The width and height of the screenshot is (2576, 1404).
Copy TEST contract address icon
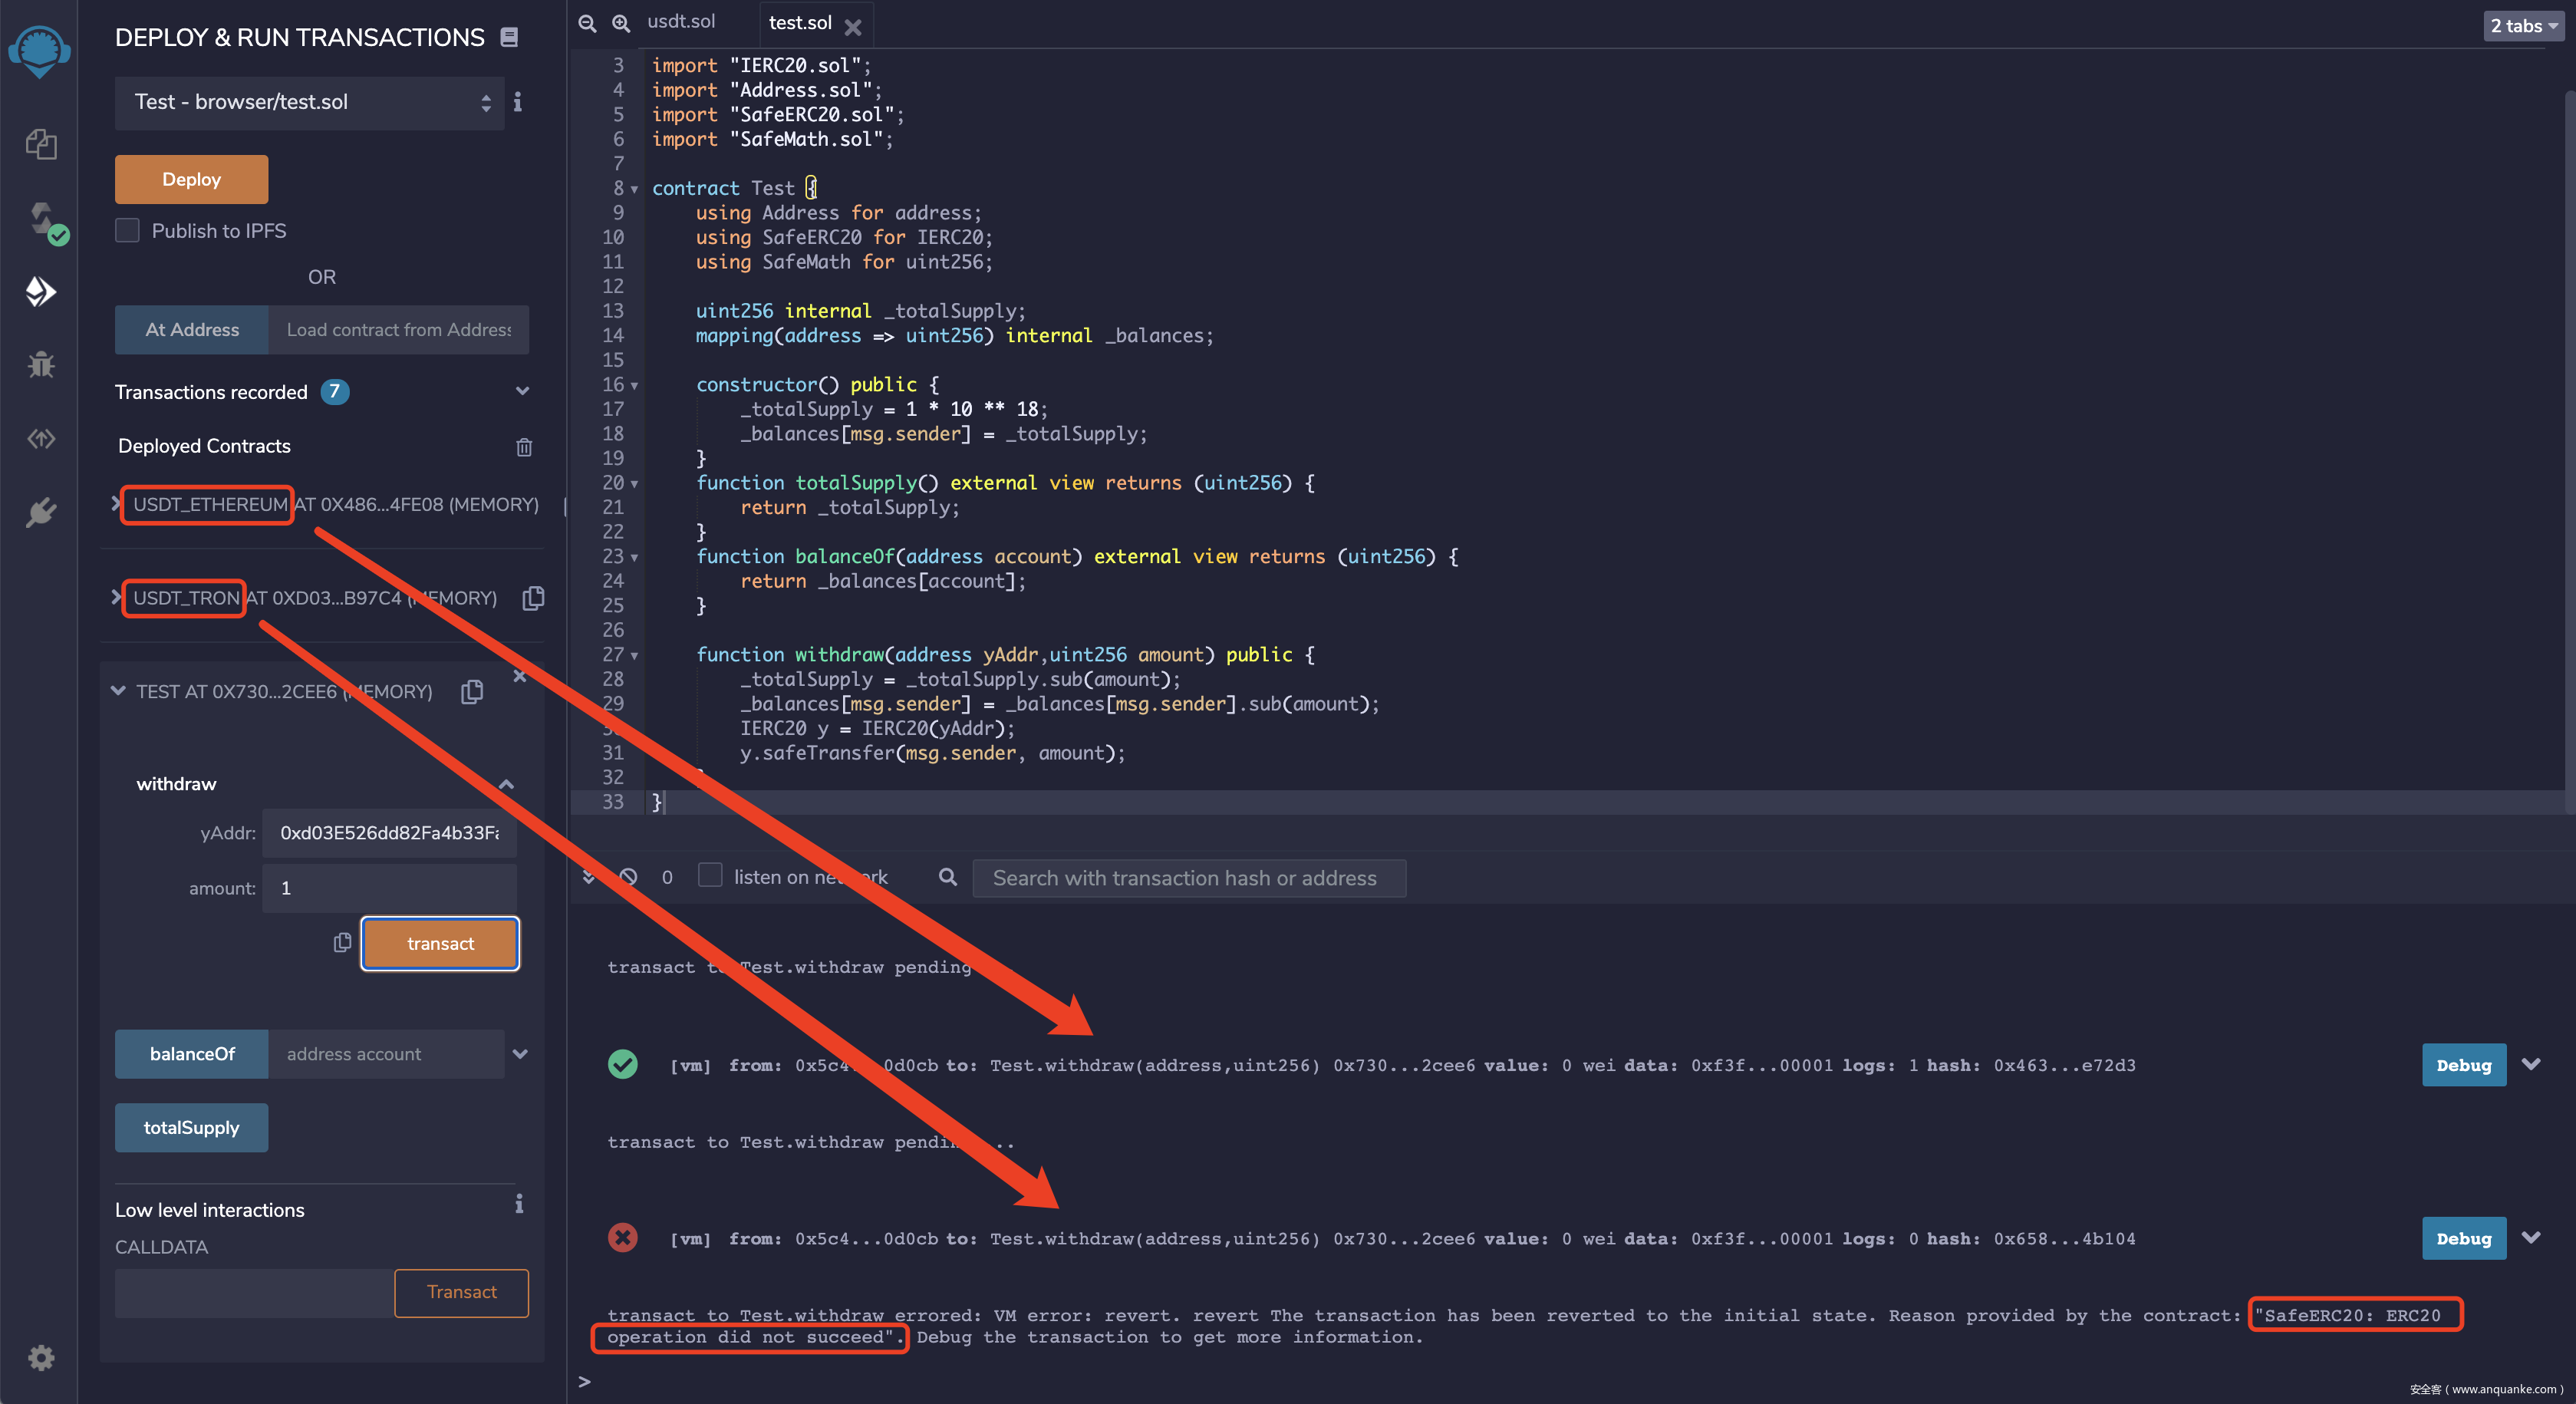pos(472,692)
